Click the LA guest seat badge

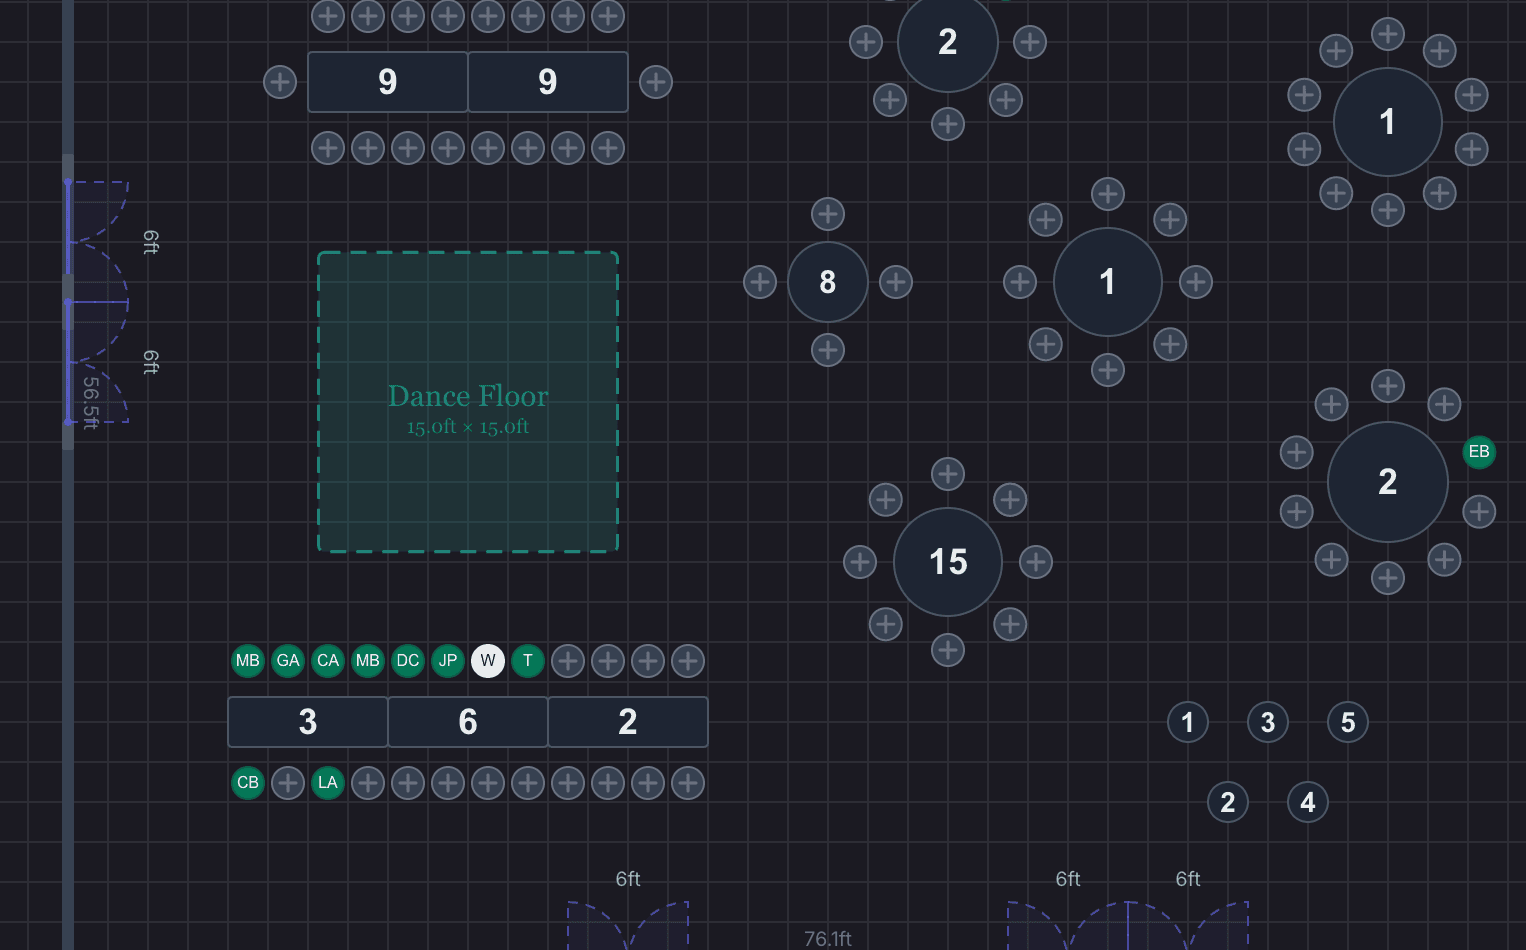pos(328,783)
